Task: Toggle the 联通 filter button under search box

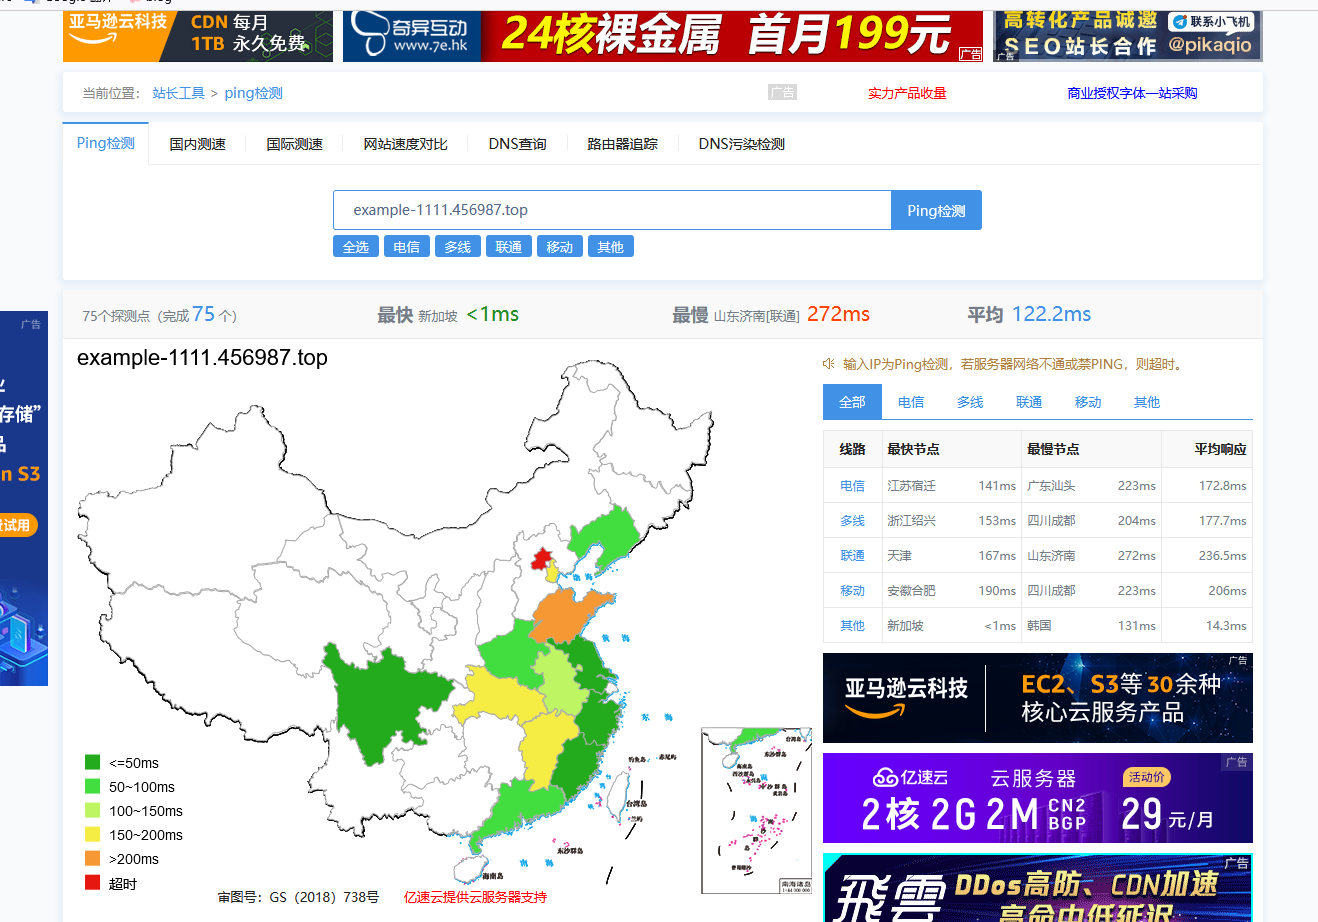Action: [x=509, y=247]
